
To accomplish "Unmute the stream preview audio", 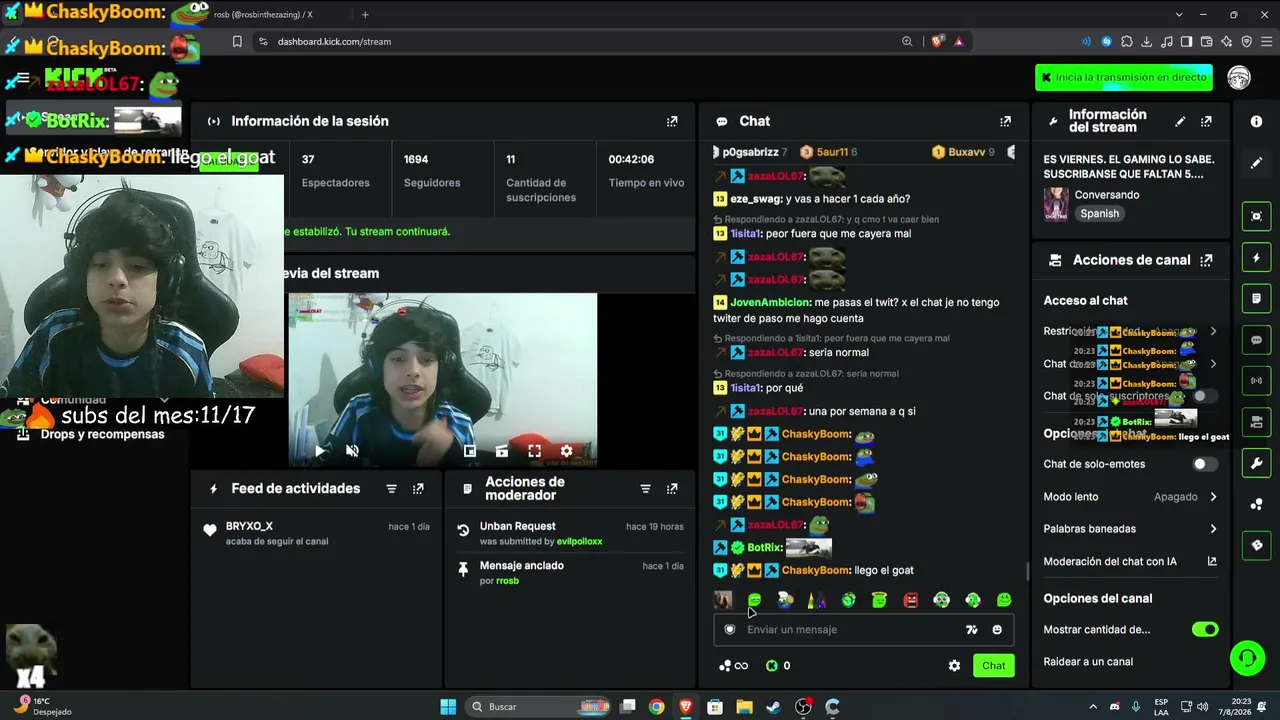I will pyautogui.click(x=352, y=451).
